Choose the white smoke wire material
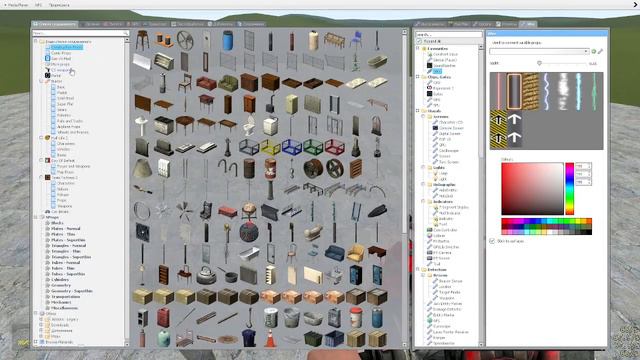The height and width of the screenshot is (360, 640). point(562,91)
